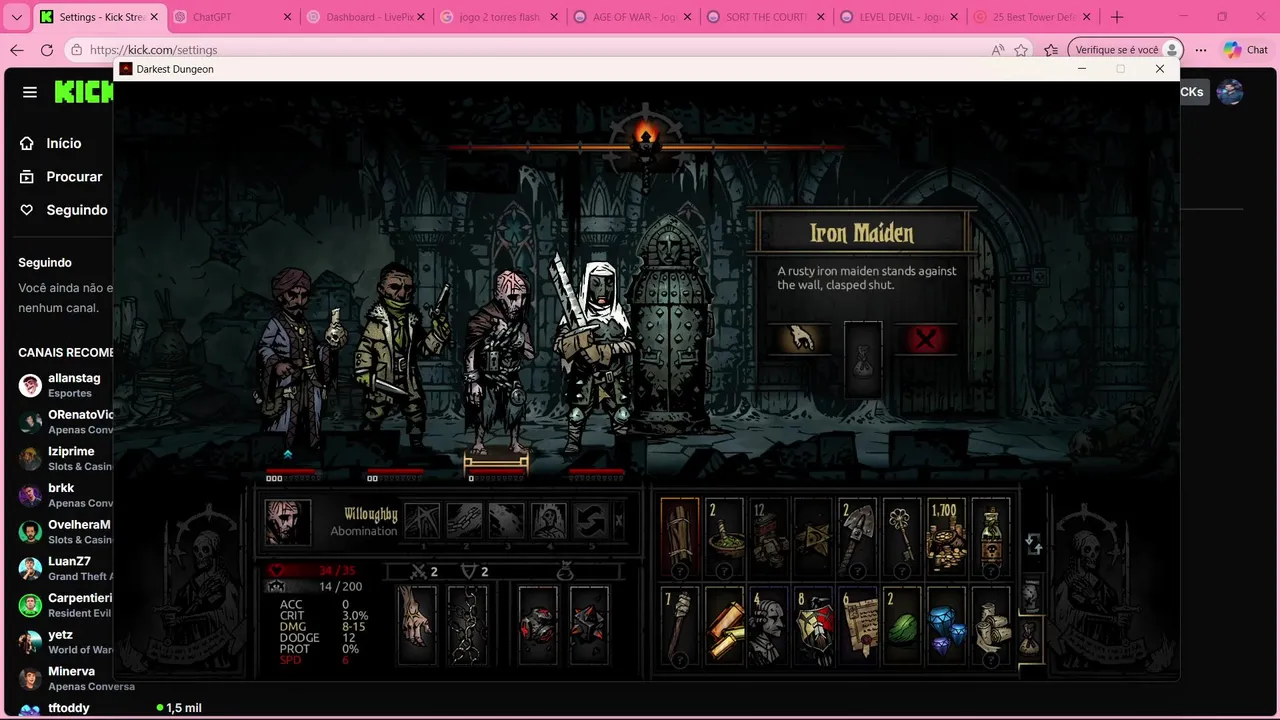This screenshot has height=720, width=1280.
Task: Click the torch light meter flame
Action: pos(646,136)
